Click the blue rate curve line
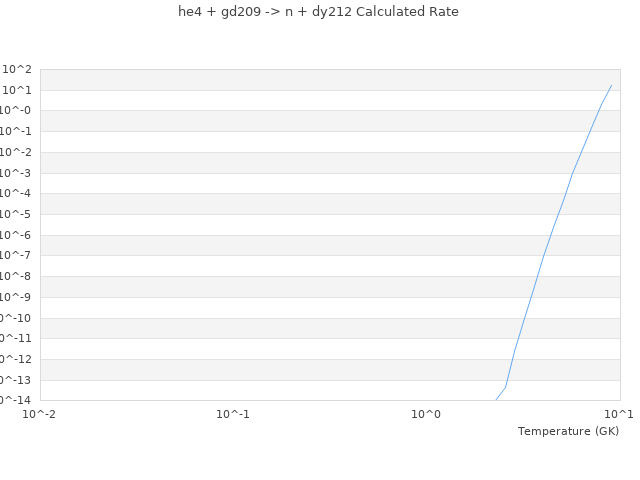640x480 pixels. coord(543,256)
